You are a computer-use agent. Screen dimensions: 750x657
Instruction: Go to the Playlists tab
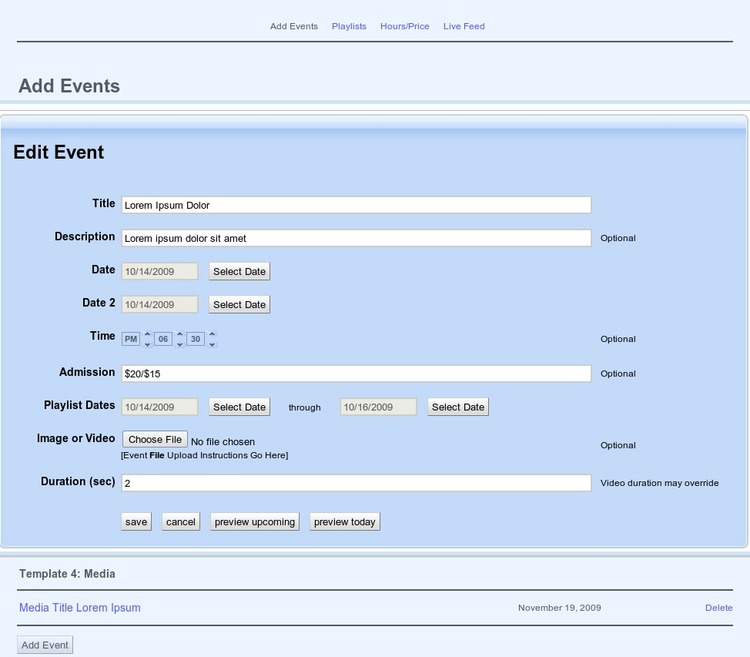tap(349, 26)
